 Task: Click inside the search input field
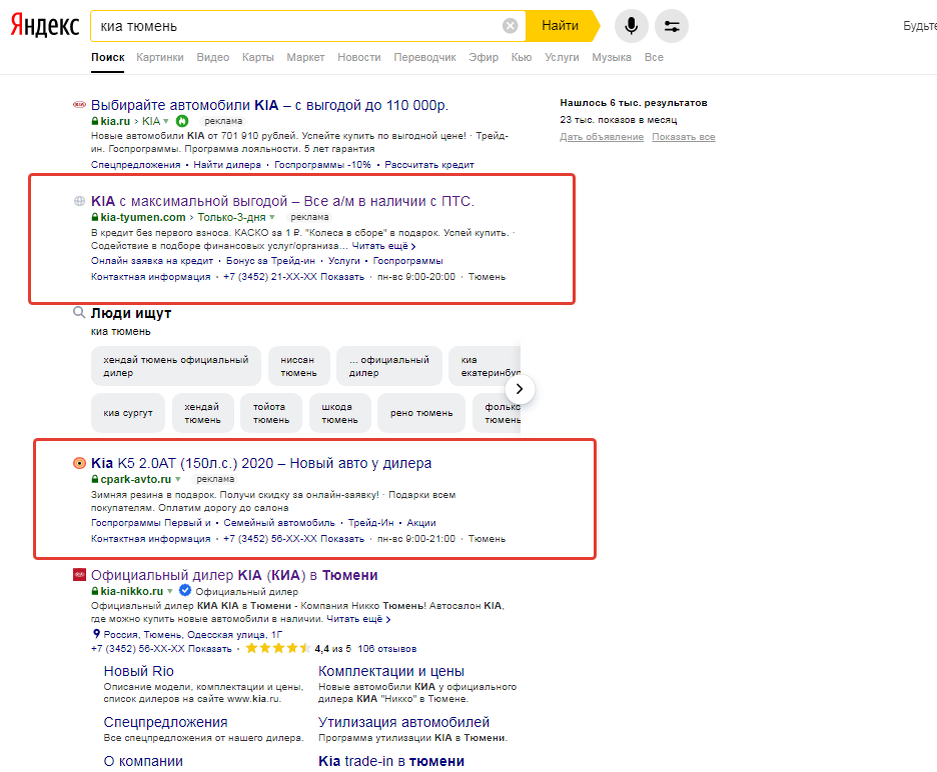coord(300,26)
